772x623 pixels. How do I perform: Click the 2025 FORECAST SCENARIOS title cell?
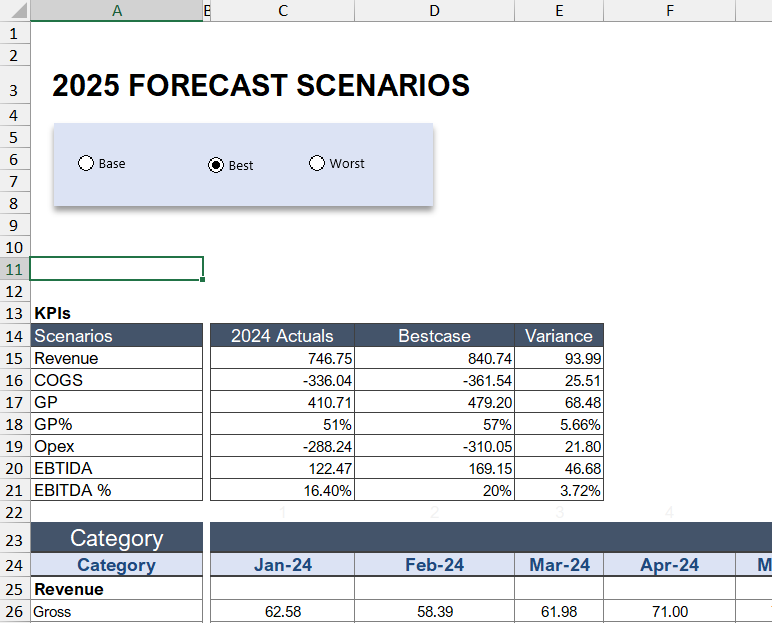pos(260,87)
